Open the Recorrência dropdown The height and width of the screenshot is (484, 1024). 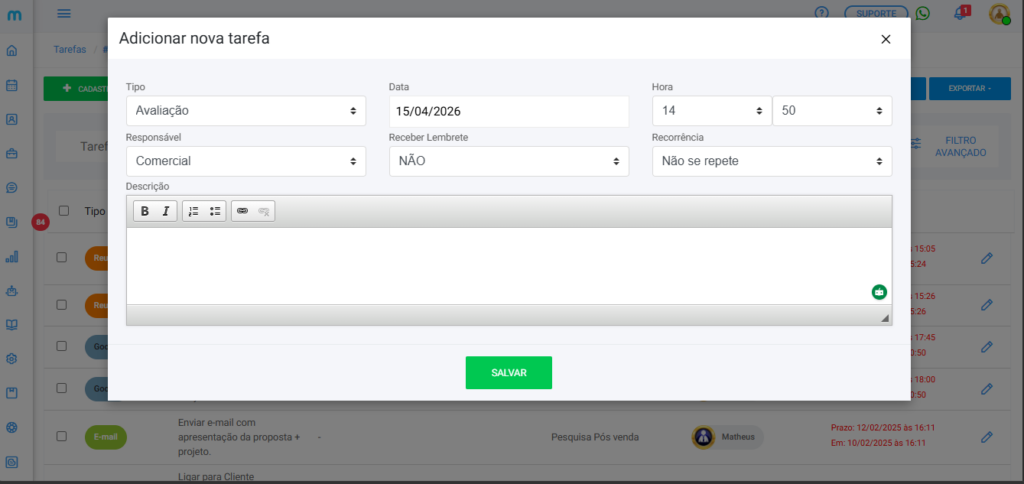tap(771, 161)
